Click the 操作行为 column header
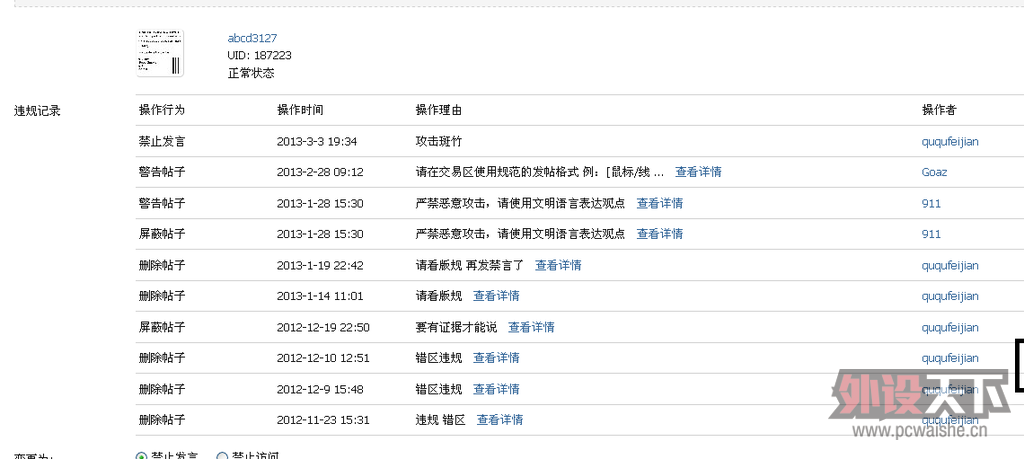Screen dimensions: 1024x459 pyautogui.click(x=162, y=110)
